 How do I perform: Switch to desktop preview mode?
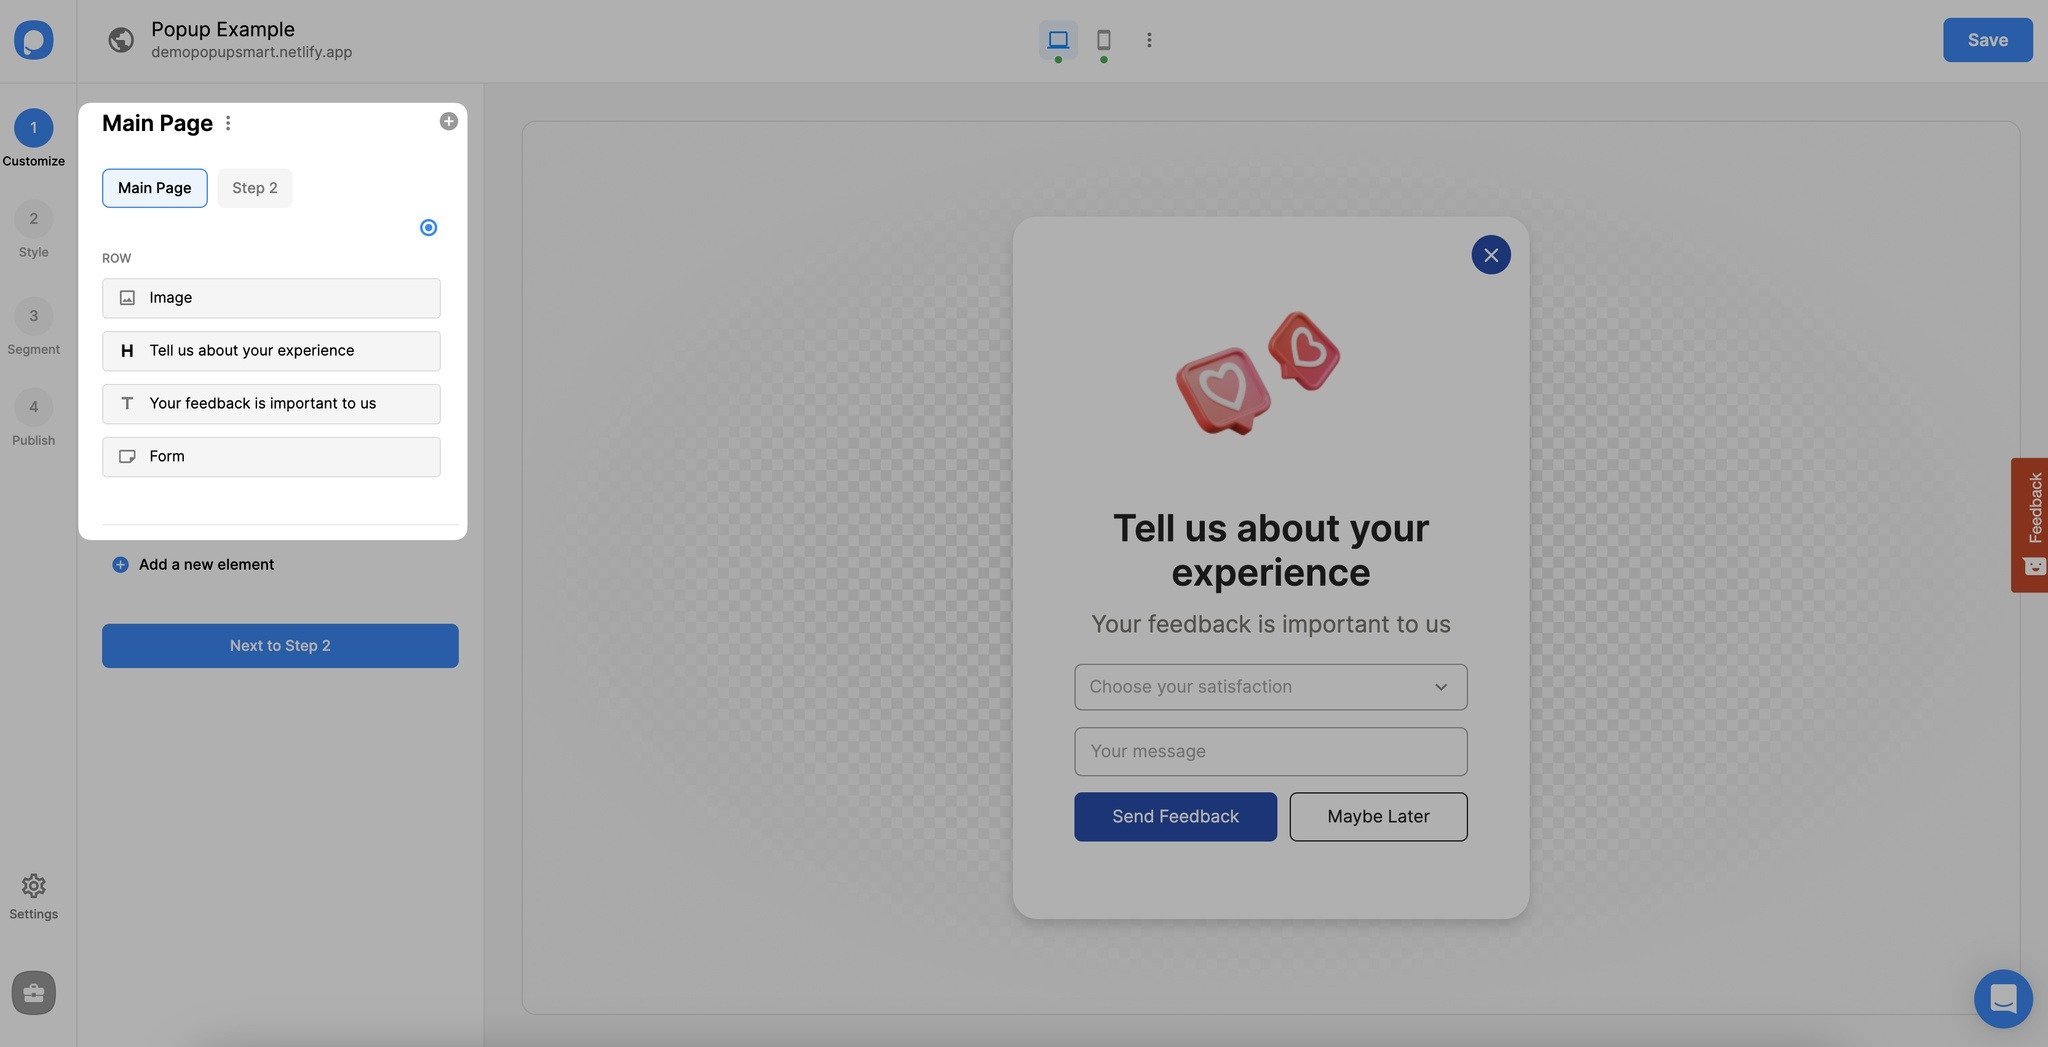point(1057,40)
